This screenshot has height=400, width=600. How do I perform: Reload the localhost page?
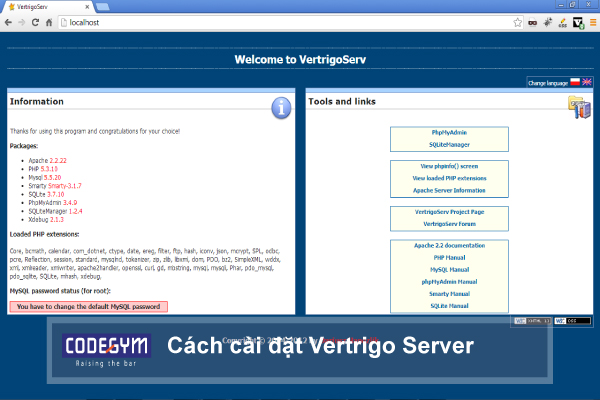pyautogui.click(x=35, y=23)
